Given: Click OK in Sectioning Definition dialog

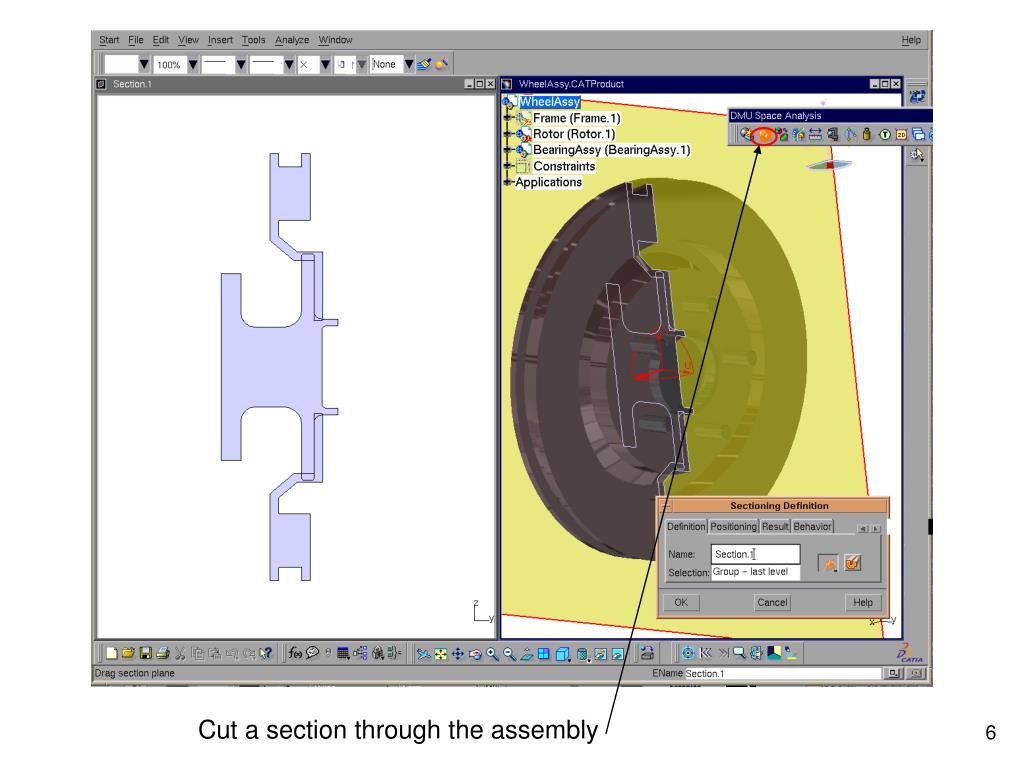Looking at the screenshot, I should point(681,602).
